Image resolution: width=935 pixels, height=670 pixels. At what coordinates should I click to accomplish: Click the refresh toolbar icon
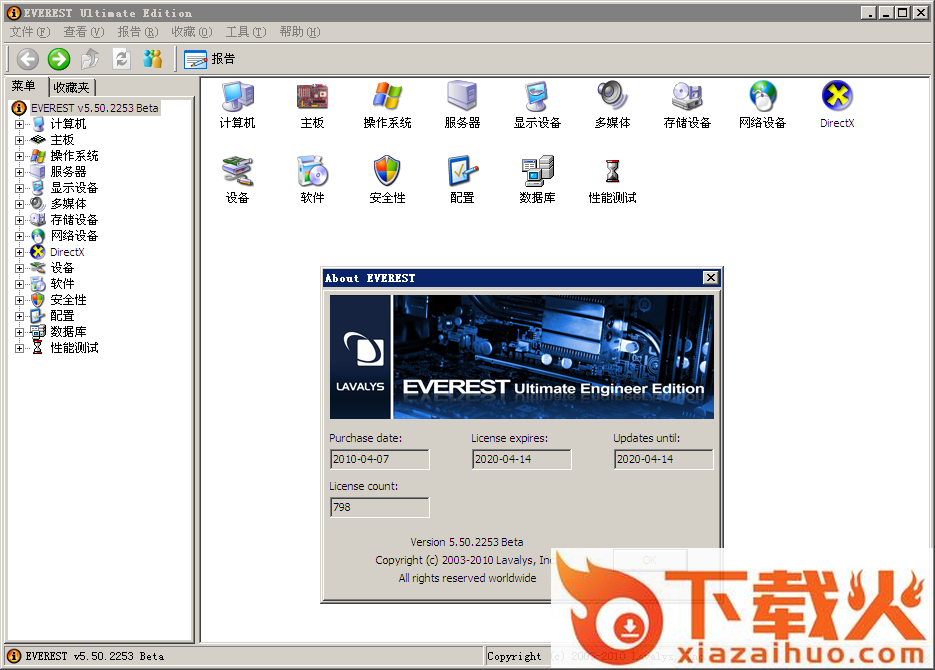tap(121, 59)
